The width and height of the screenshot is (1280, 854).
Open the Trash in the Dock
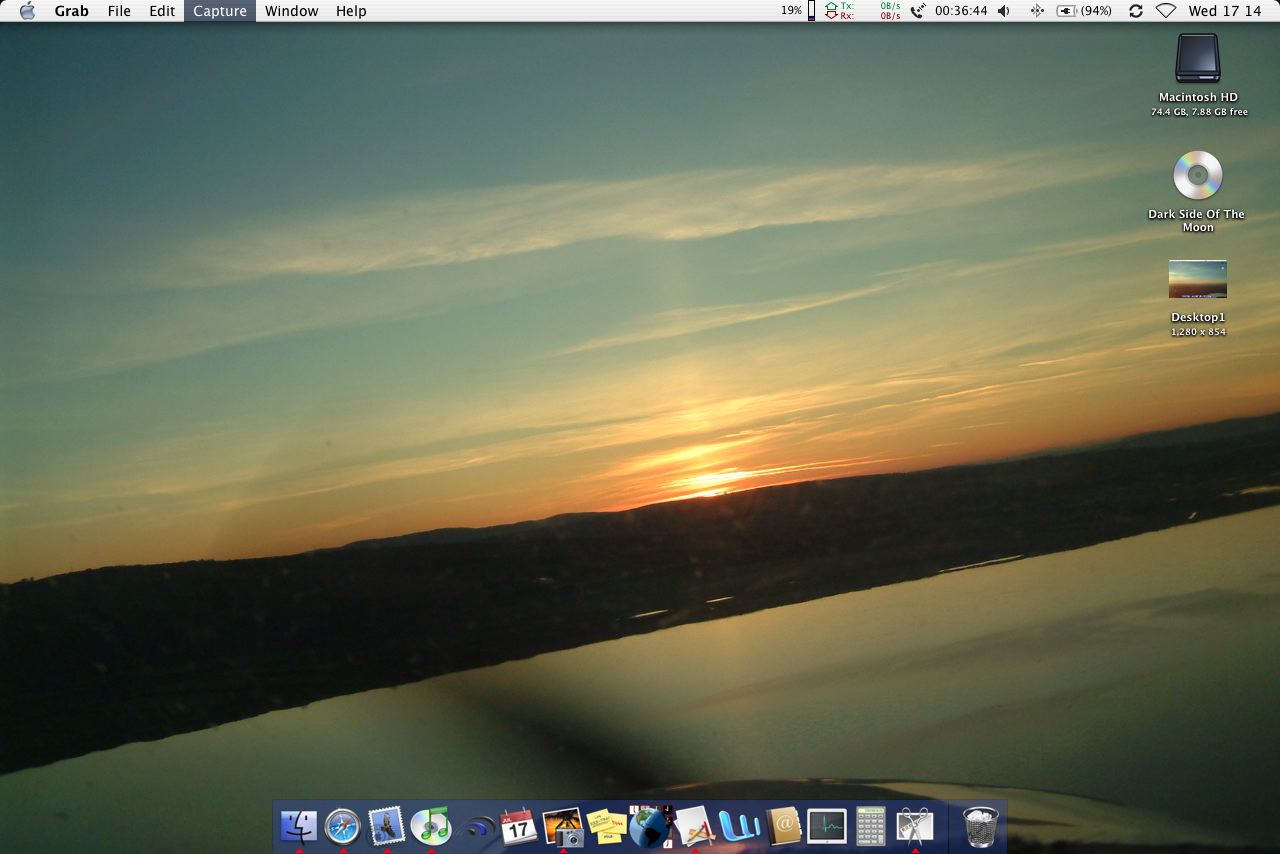tap(981, 826)
